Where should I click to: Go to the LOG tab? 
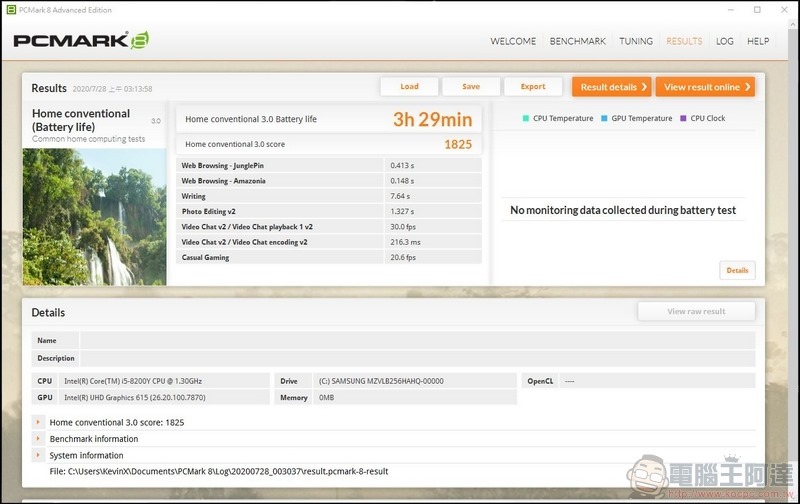point(725,41)
